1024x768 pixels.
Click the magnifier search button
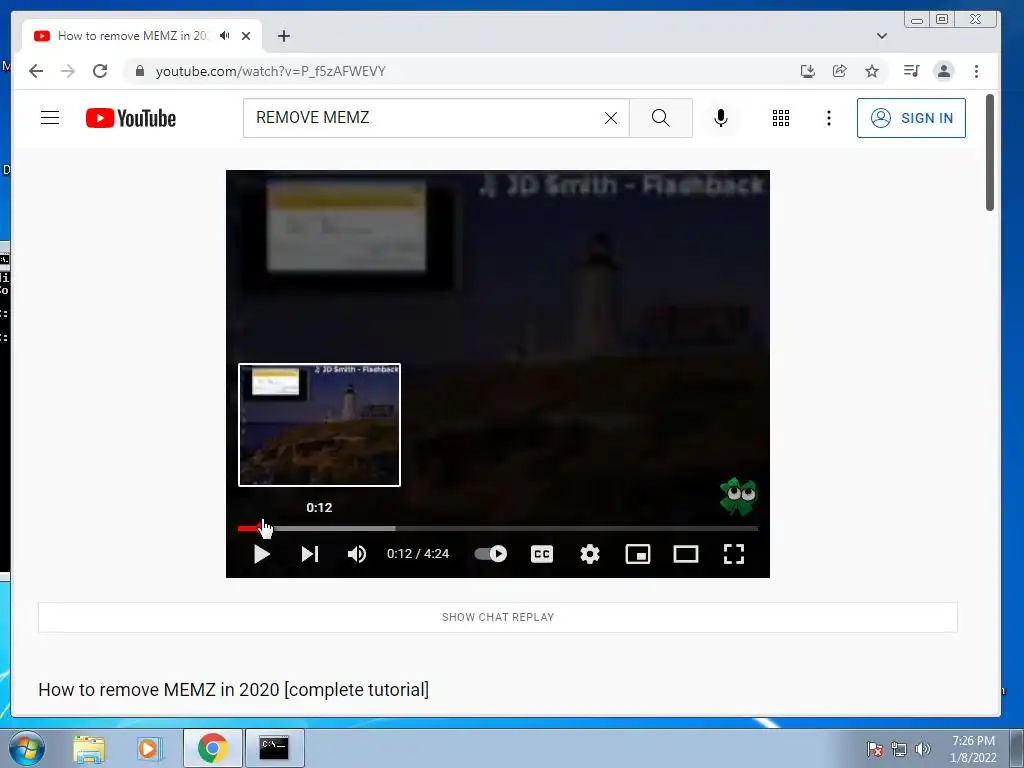pyautogui.click(x=661, y=118)
